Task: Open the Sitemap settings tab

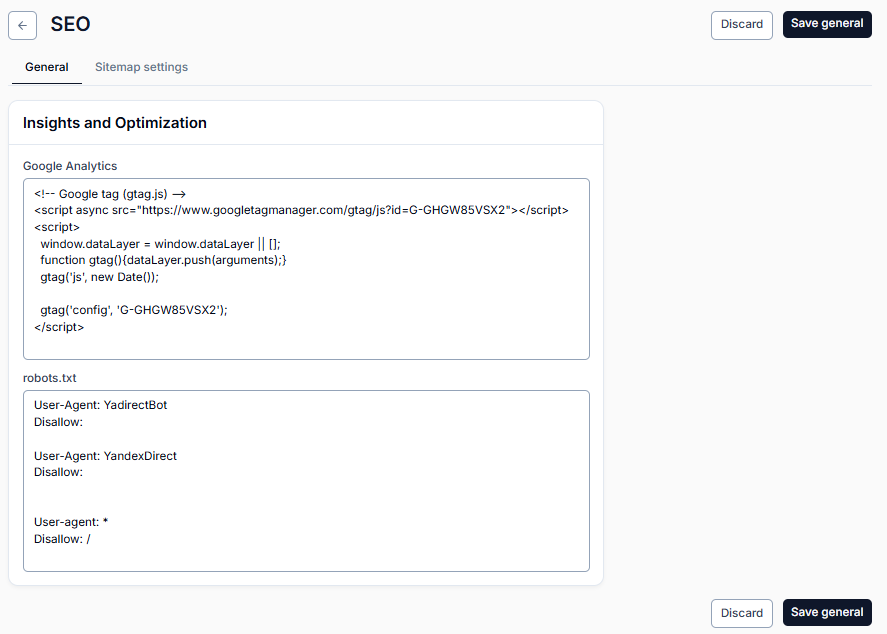Action: click(141, 67)
